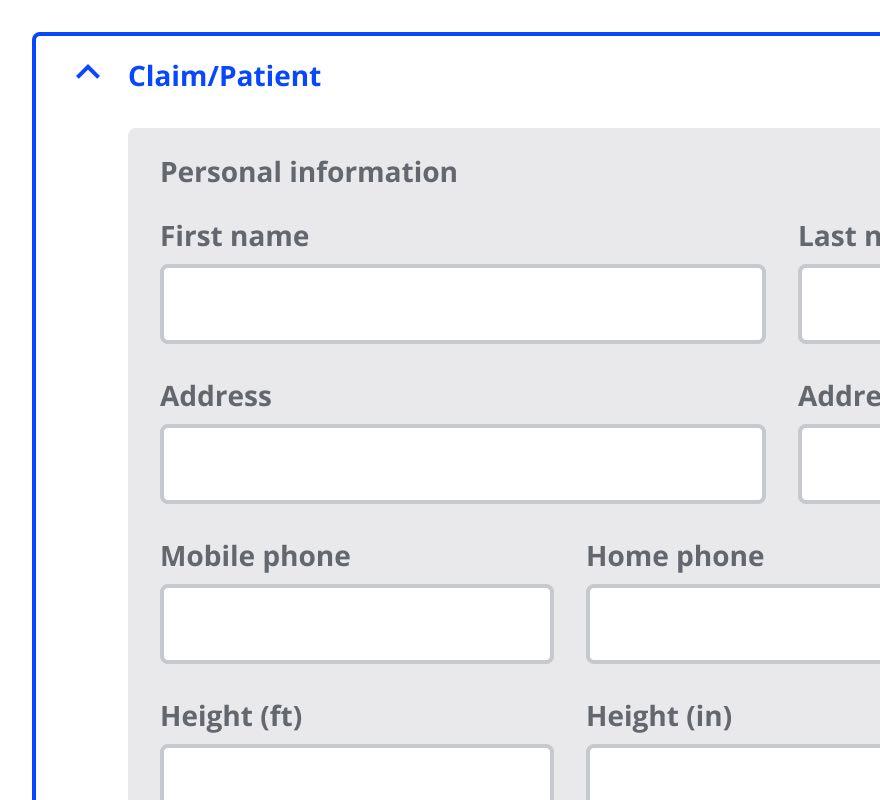The height and width of the screenshot is (800, 880).
Task: Click the left Address label text
Action: coord(215,396)
